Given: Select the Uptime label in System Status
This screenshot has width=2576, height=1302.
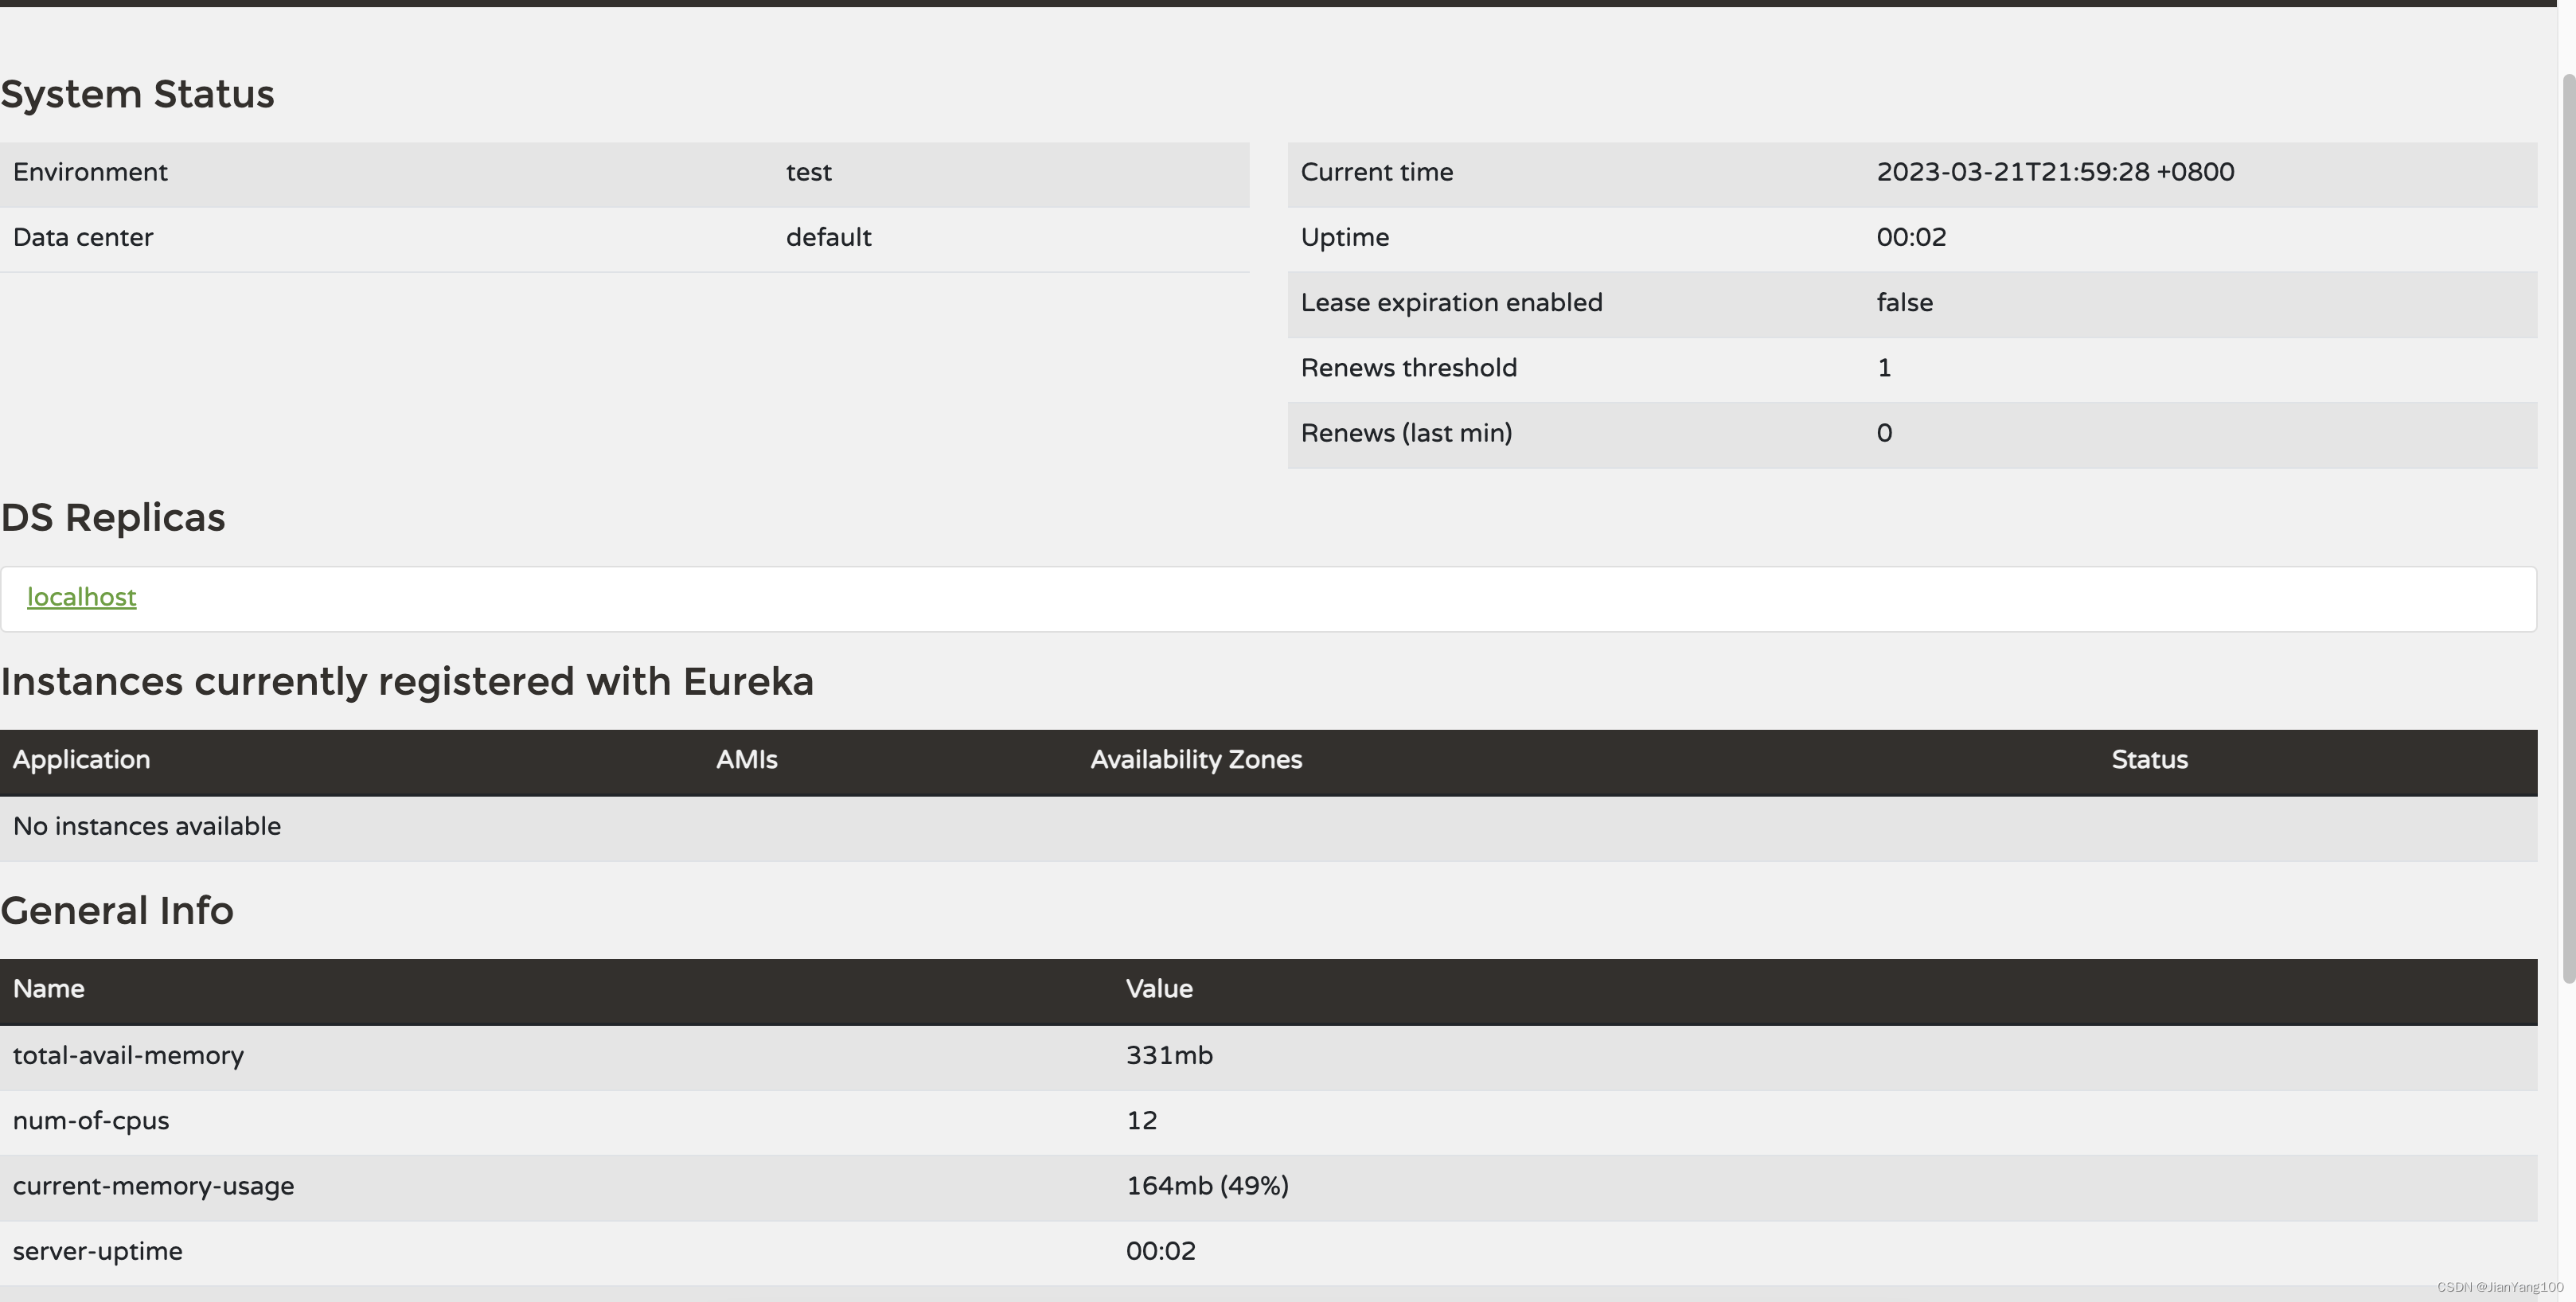Looking at the screenshot, I should (1344, 238).
